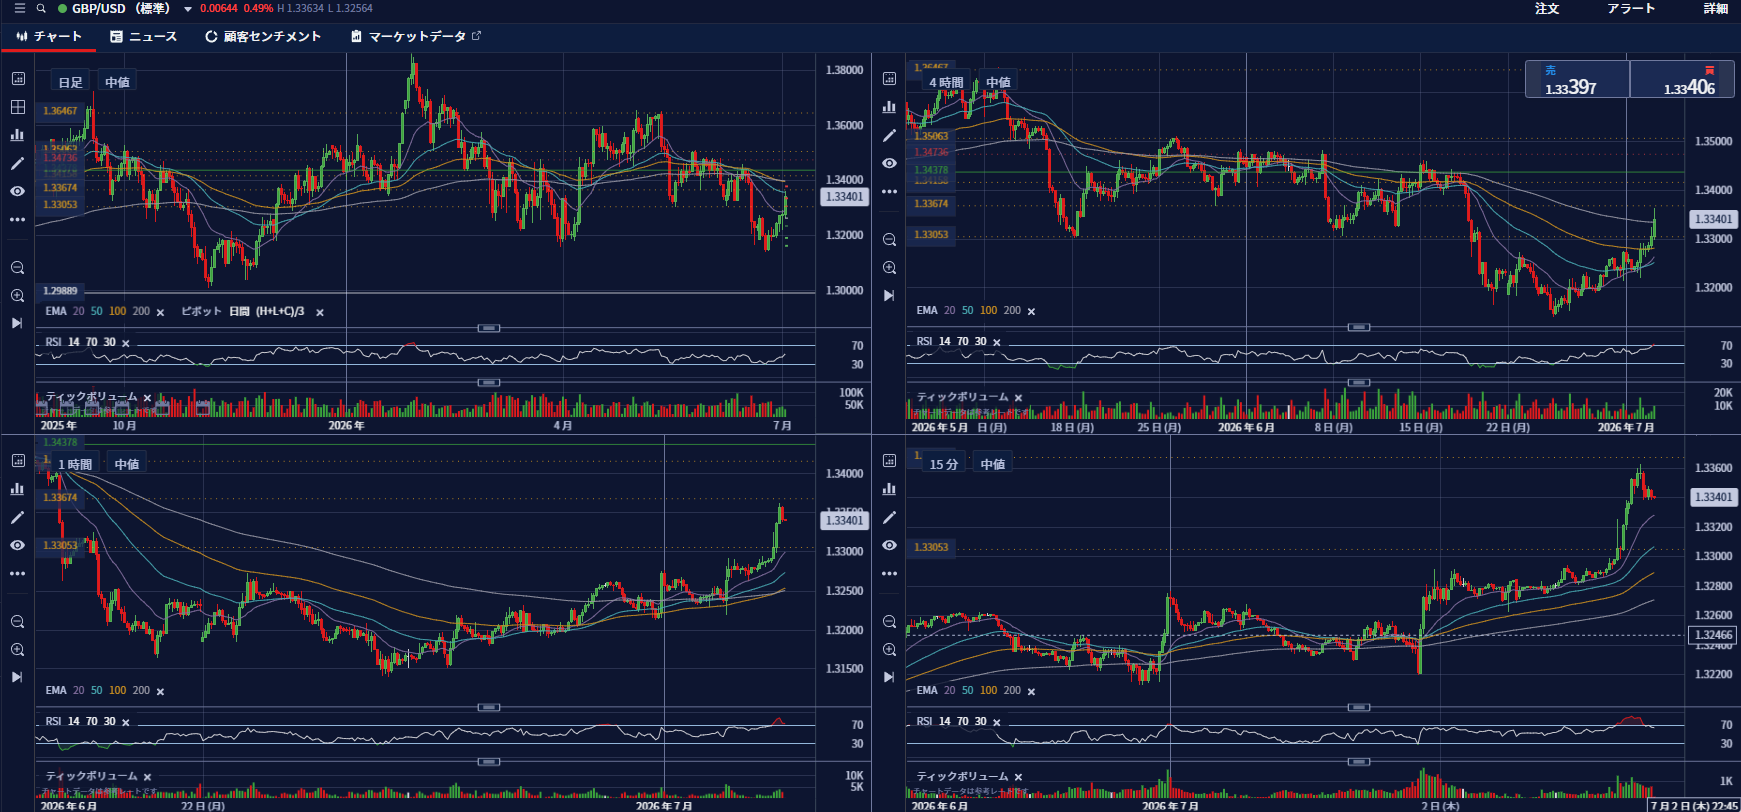Zoom in the 15-minute chart
The image size is (1741, 812).
[889, 650]
